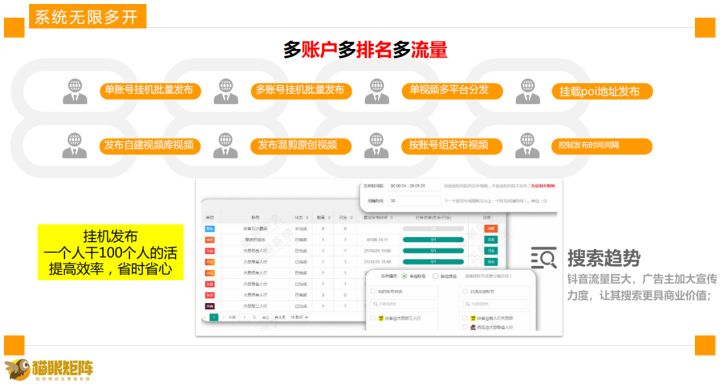Select the 发布自建视频库视频 orange label
Image resolution: width=720 pixels, height=385 pixels.
point(150,146)
